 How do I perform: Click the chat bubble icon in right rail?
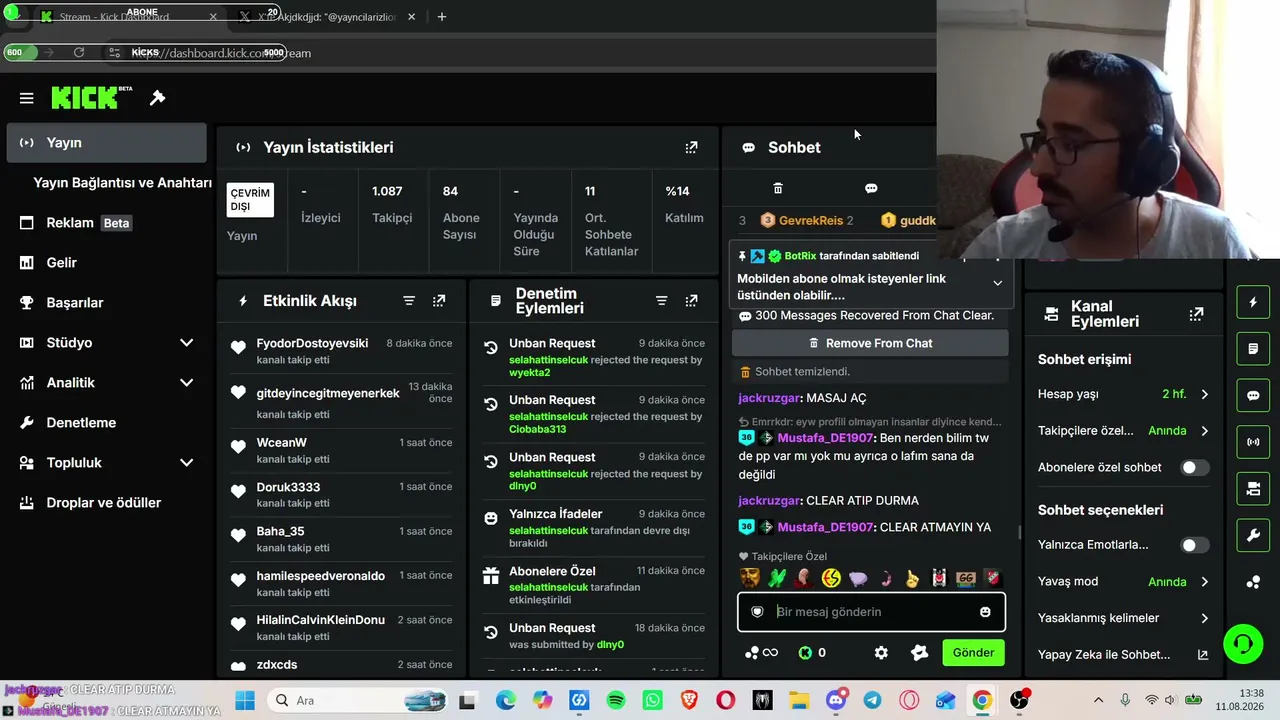1253,395
